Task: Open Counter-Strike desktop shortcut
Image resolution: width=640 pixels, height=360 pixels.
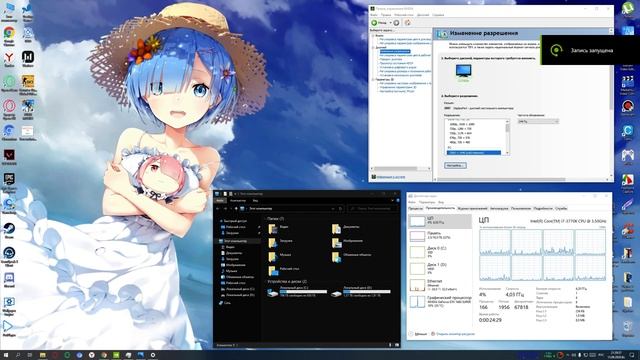Action: pyautogui.click(x=28, y=84)
